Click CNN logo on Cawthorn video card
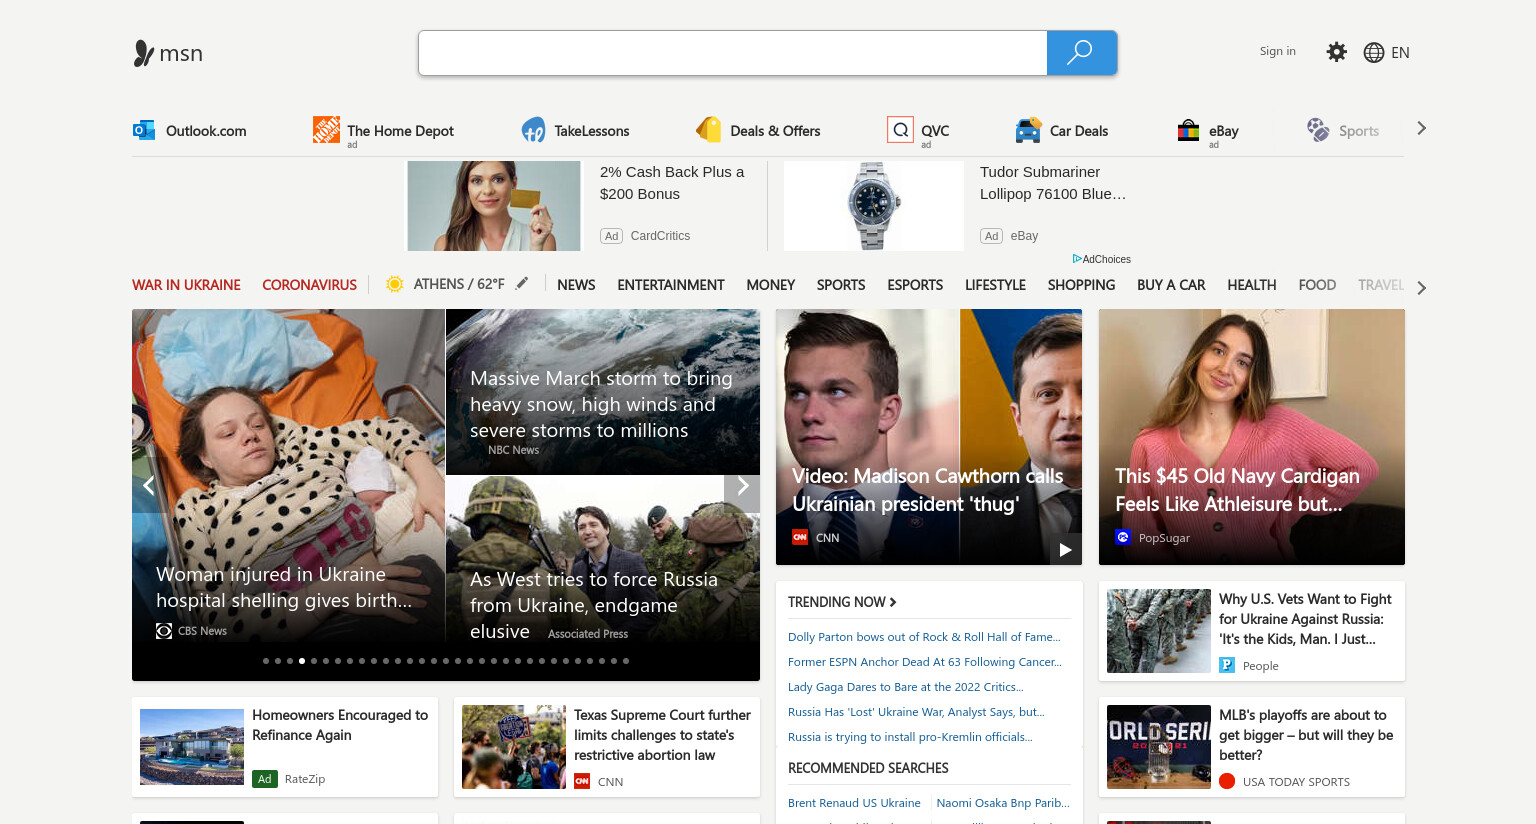1536x824 pixels. [x=800, y=537]
